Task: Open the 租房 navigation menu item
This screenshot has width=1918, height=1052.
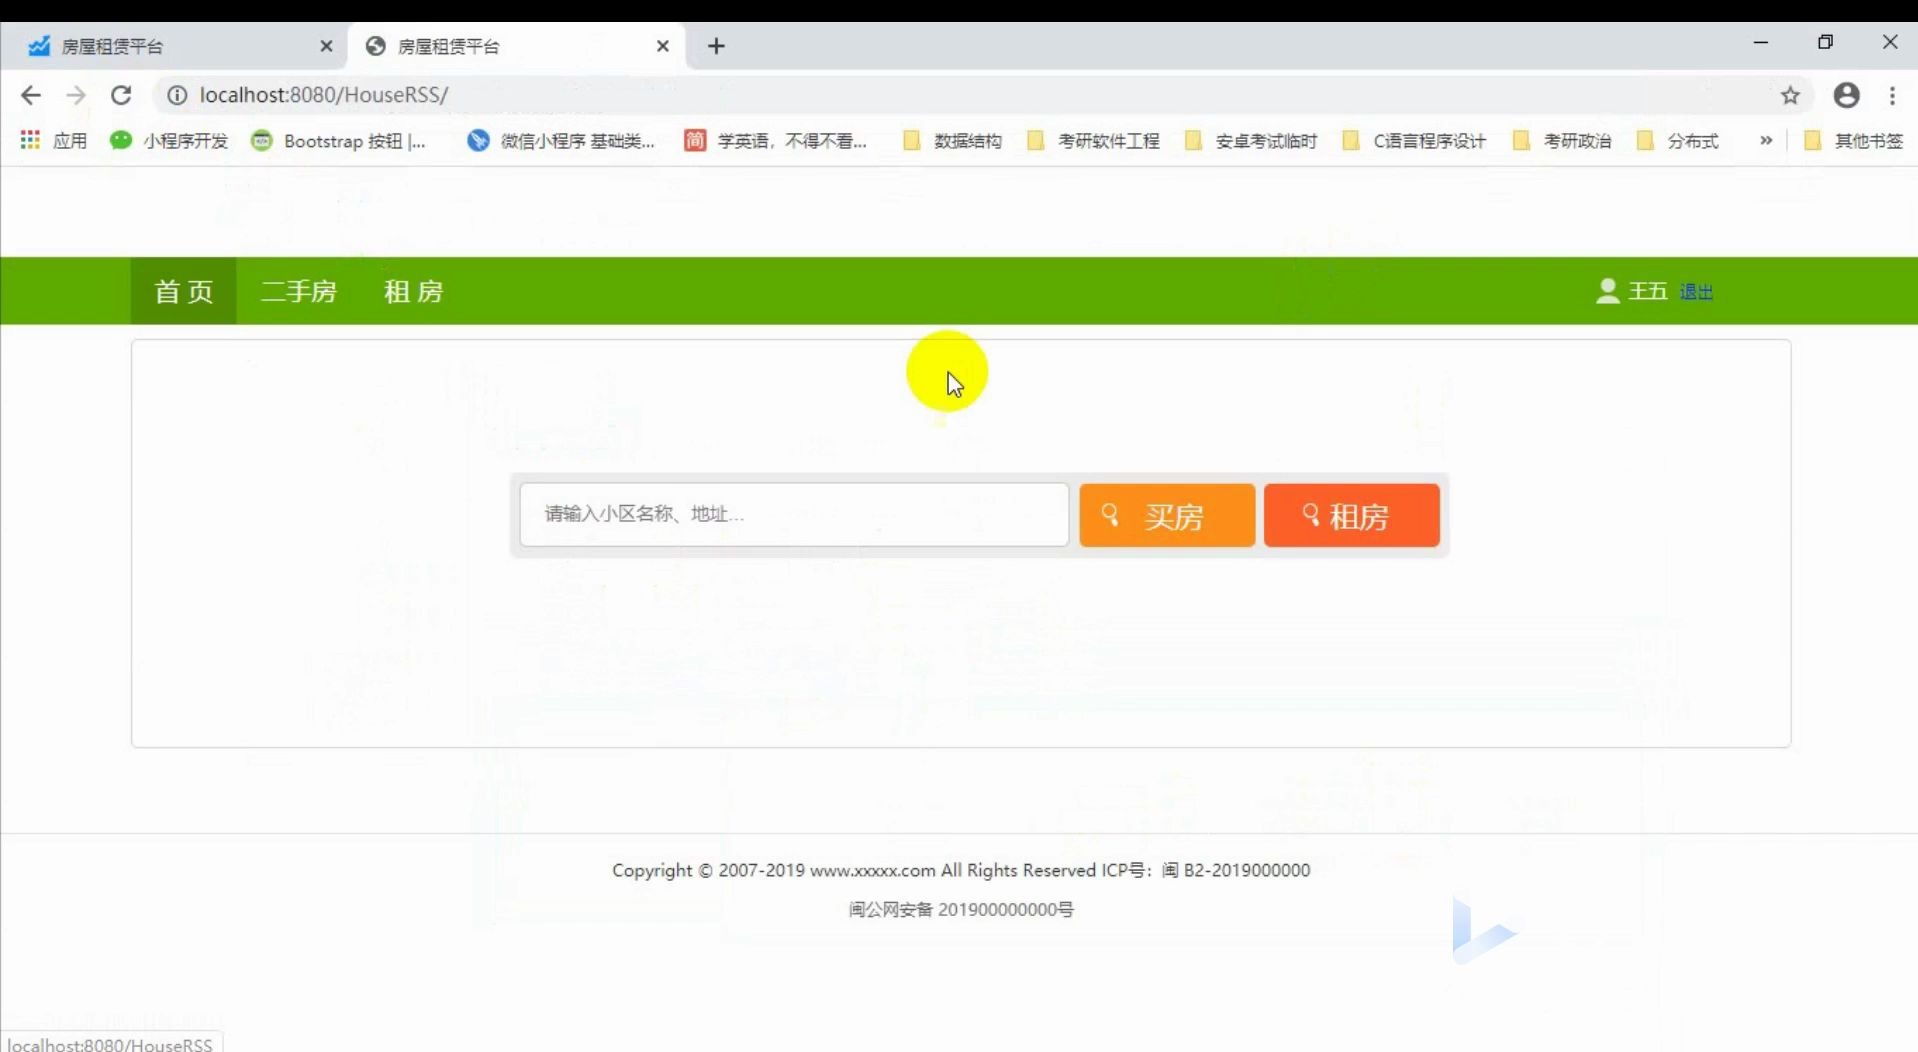Action: [x=413, y=291]
